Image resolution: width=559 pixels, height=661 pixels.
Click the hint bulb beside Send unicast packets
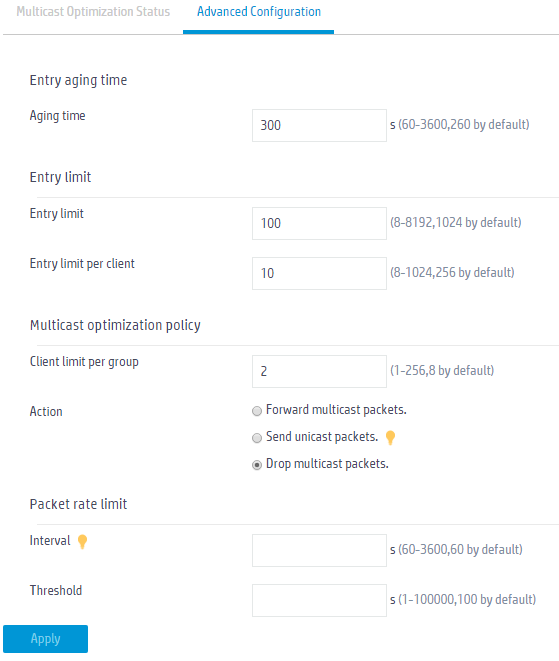click(x=390, y=438)
